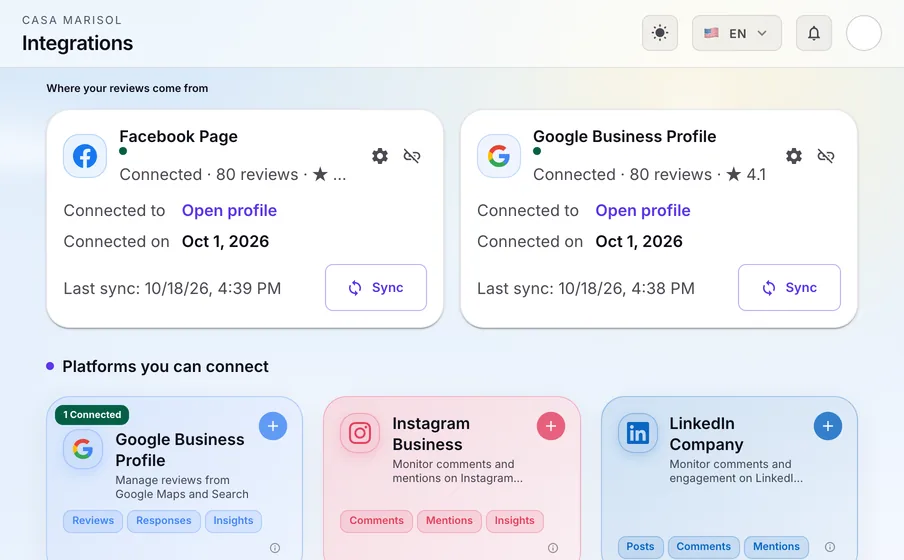Click the Google logo on connected card

499,156
